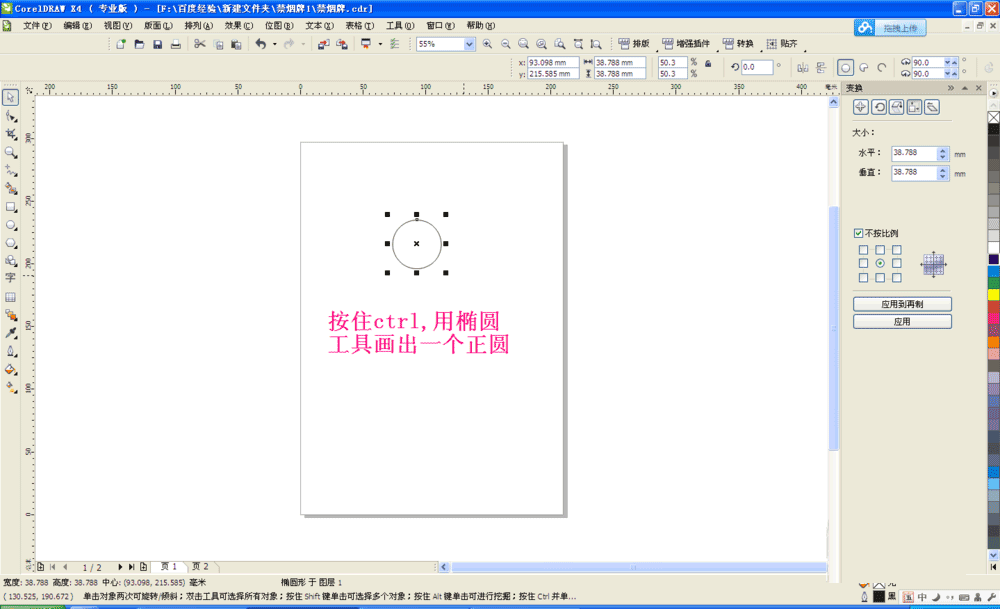Uncheck the 不按比例 checkbox in the Transform docker
Screen dimensions: 1000x609
858,231
